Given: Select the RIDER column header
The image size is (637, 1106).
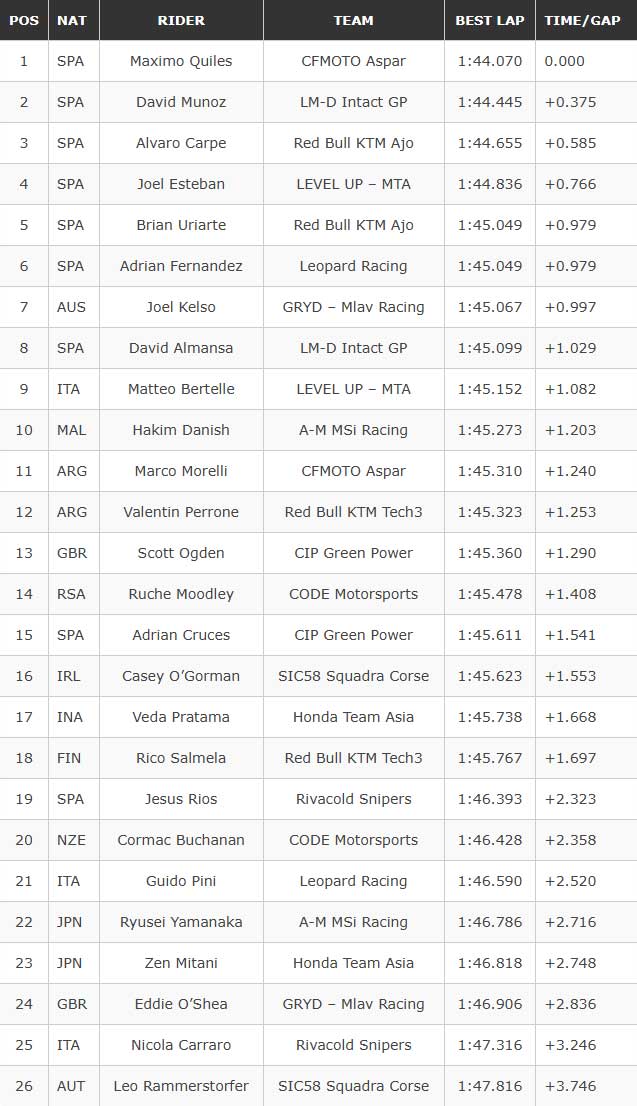Looking at the screenshot, I should (x=181, y=20).
